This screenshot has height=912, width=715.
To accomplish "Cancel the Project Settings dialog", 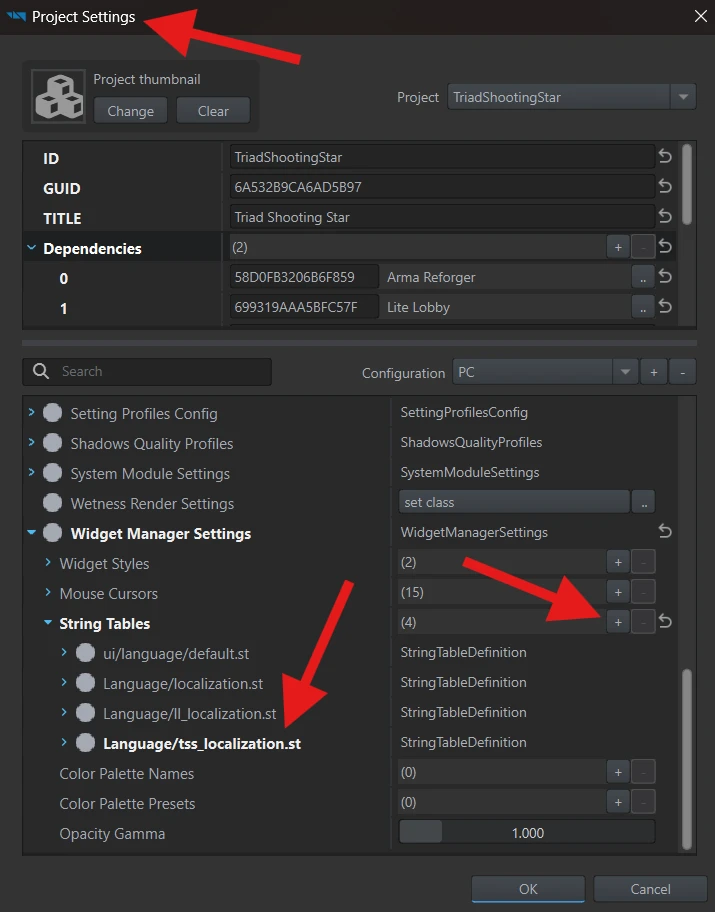I will pyautogui.click(x=650, y=889).
